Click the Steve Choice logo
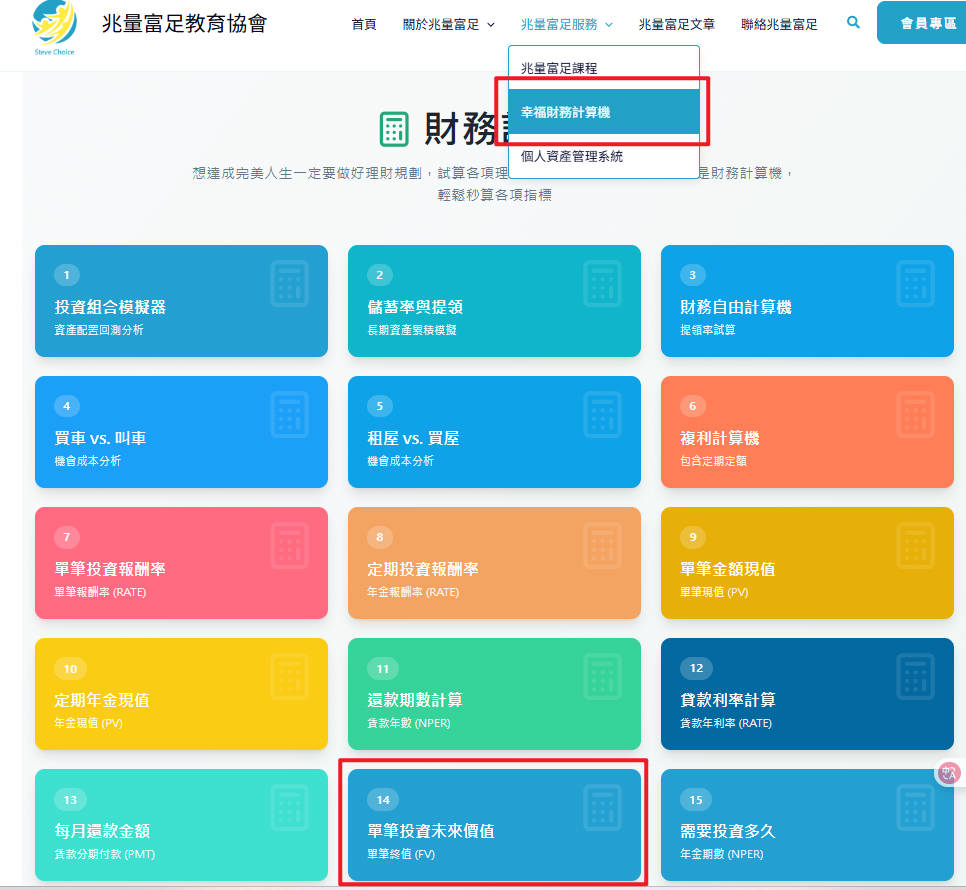The height and width of the screenshot is (890, 966). pyautogui.click(x=54, y=26)
